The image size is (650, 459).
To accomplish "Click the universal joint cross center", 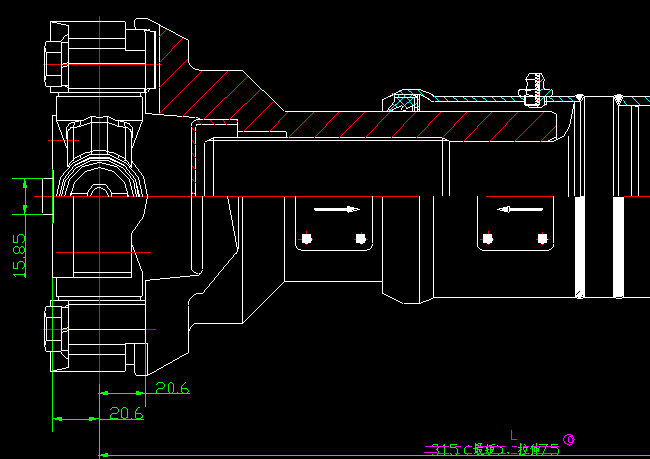I will pyautogui.click(x=99, y=188).
